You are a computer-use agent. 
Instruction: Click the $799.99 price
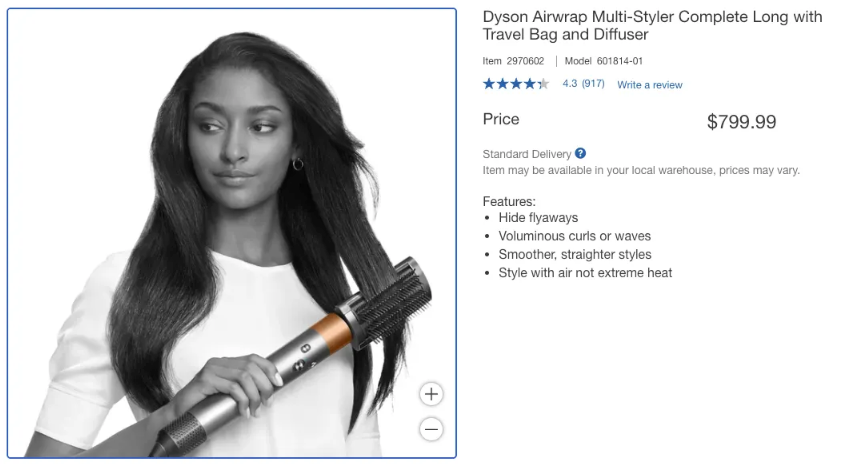(741, 122)
